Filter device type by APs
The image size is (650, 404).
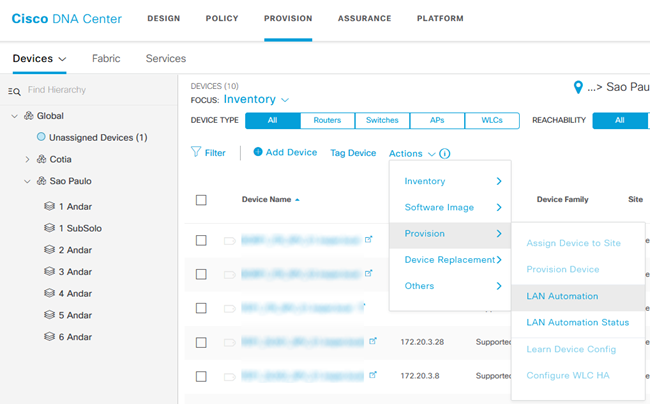437,120
